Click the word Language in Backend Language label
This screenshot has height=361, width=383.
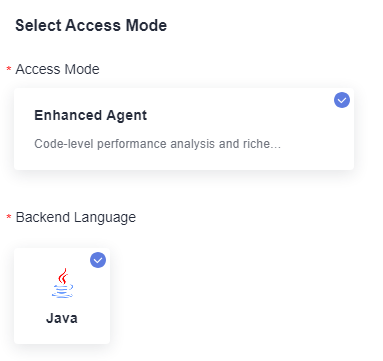pyautogui.click(x=105, y=218)
